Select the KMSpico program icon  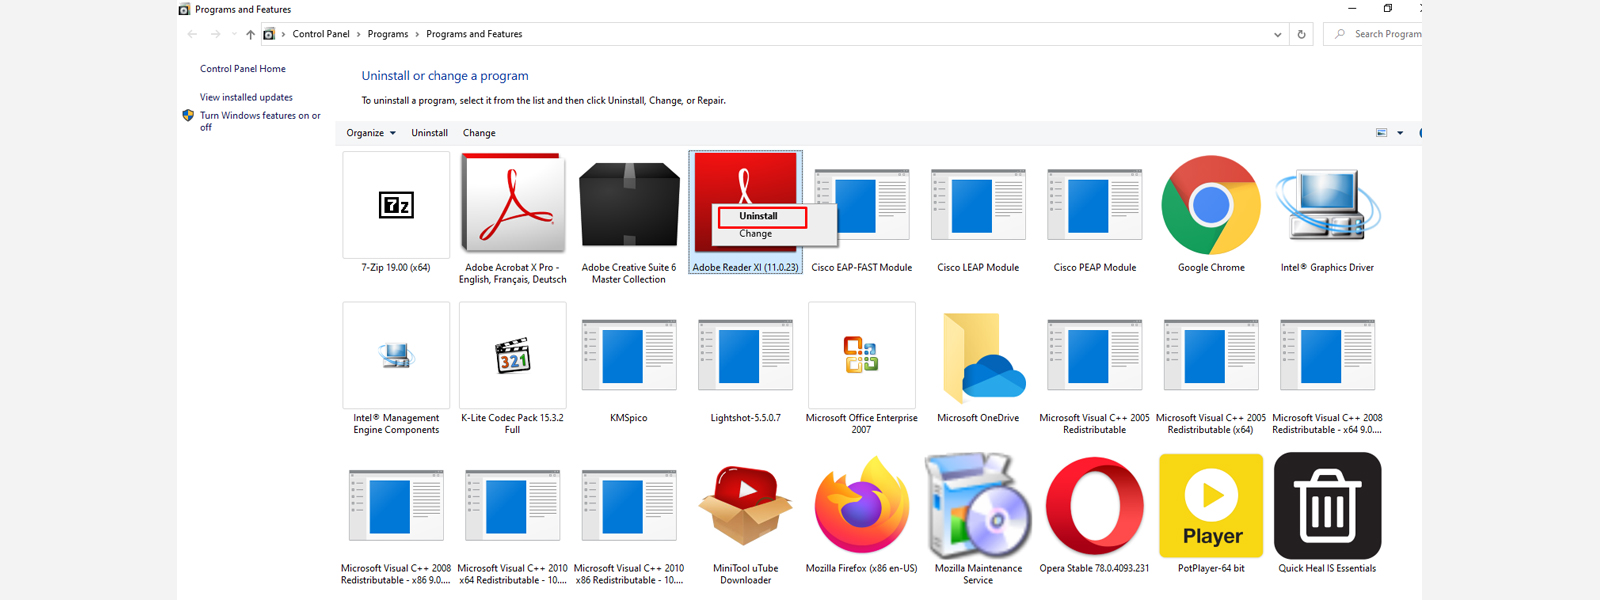(x=629, y=355)
